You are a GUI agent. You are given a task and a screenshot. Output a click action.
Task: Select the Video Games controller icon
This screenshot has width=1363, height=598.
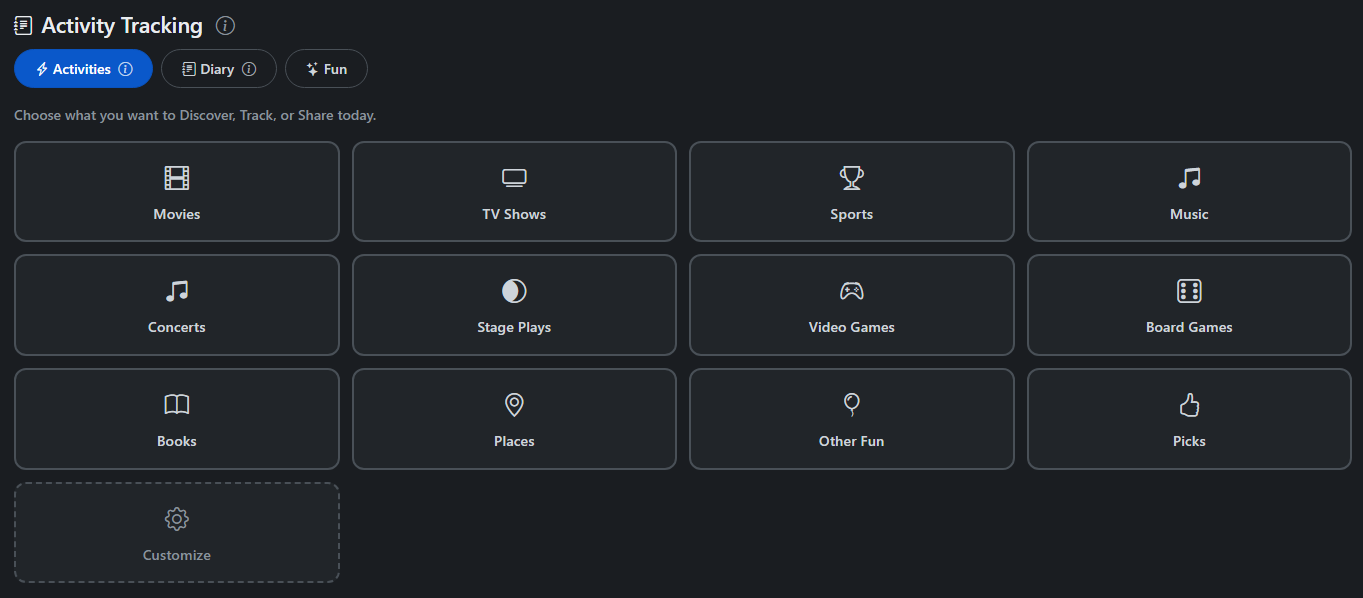pyautogui.click(x=851, y=290)
